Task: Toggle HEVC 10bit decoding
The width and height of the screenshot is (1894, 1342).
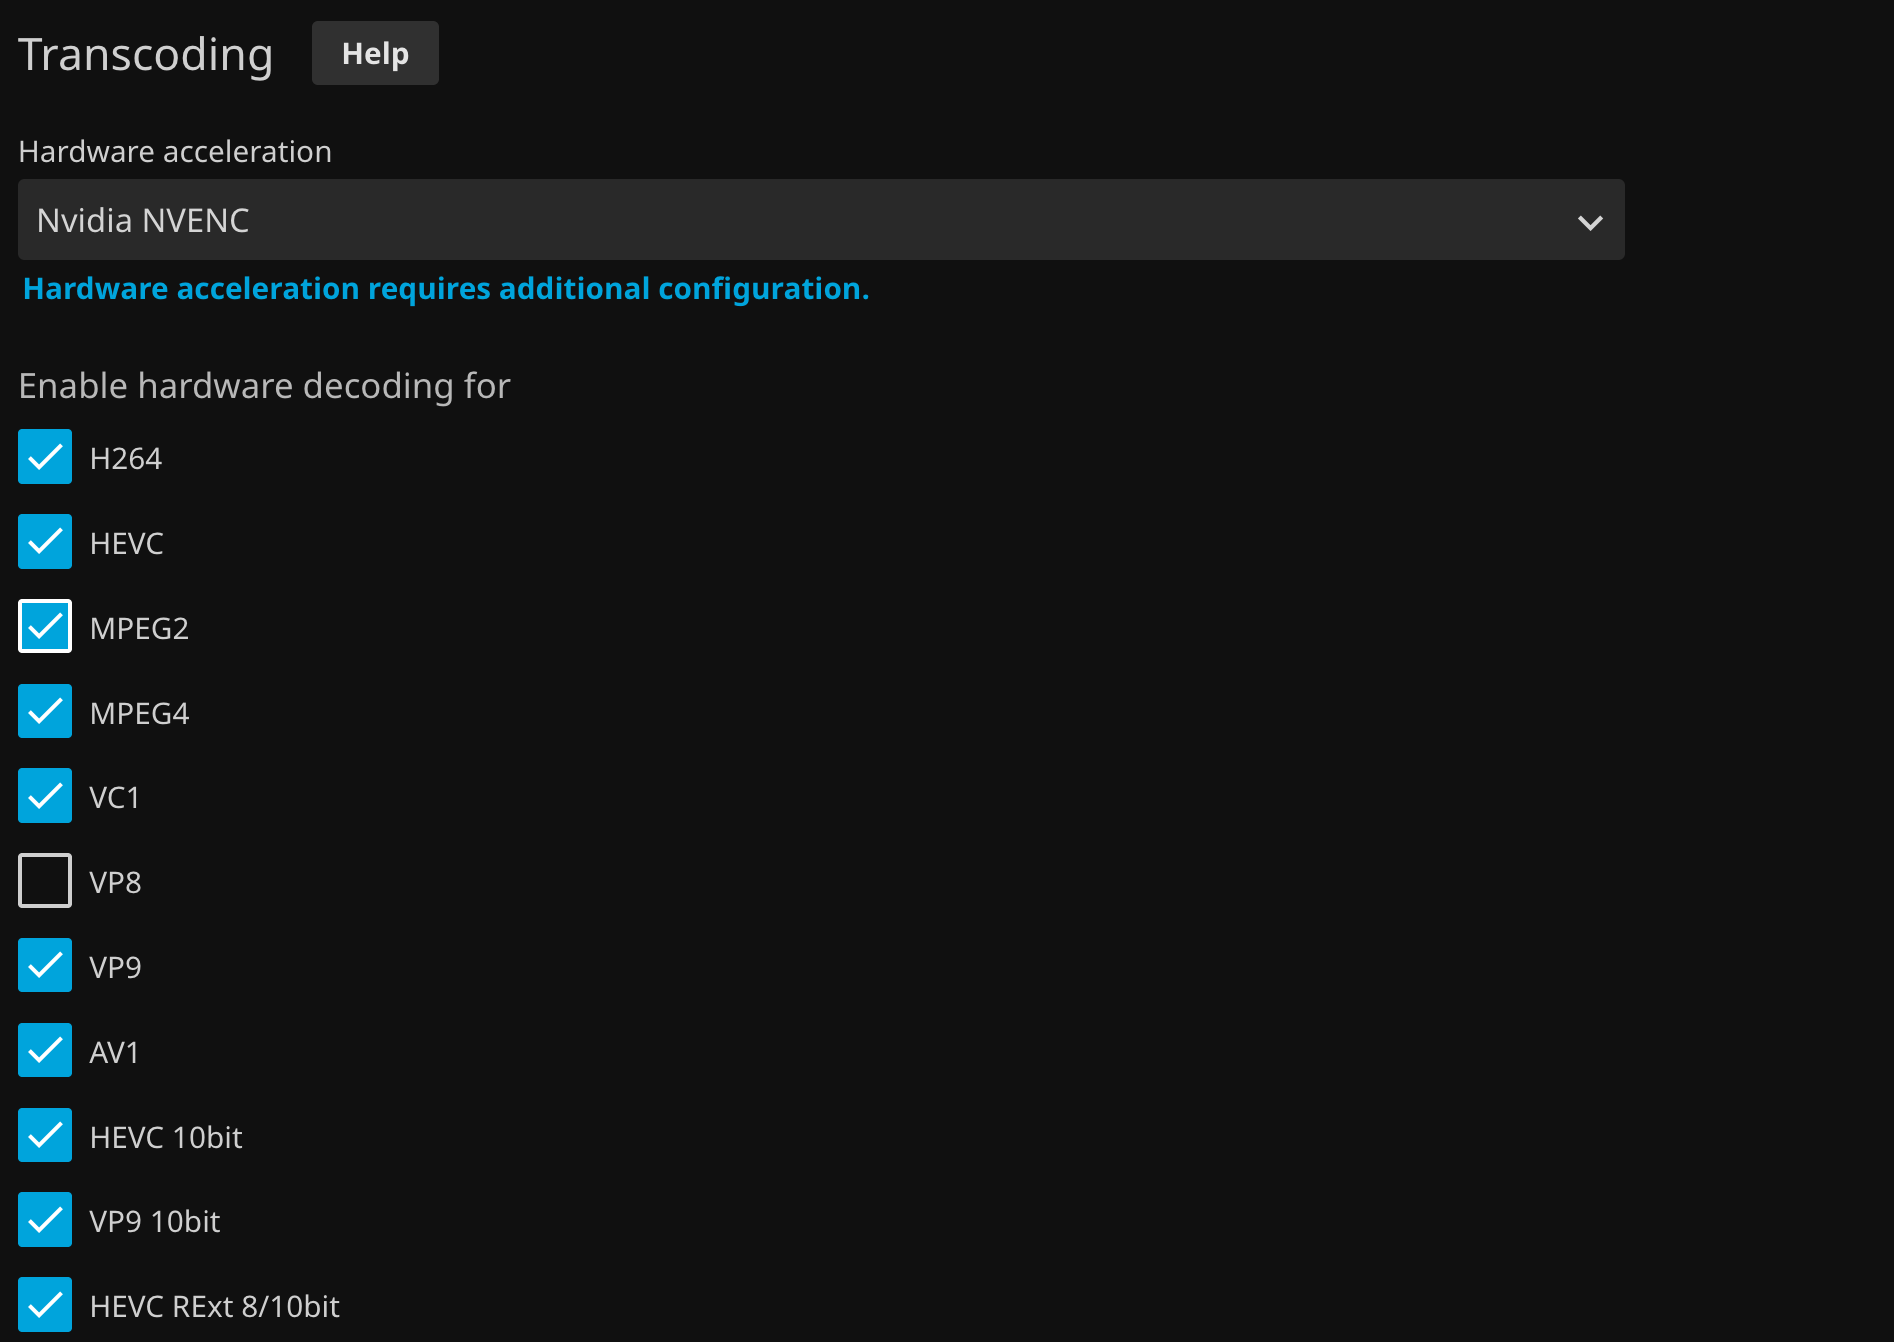Action: (x=45, y=1136)
